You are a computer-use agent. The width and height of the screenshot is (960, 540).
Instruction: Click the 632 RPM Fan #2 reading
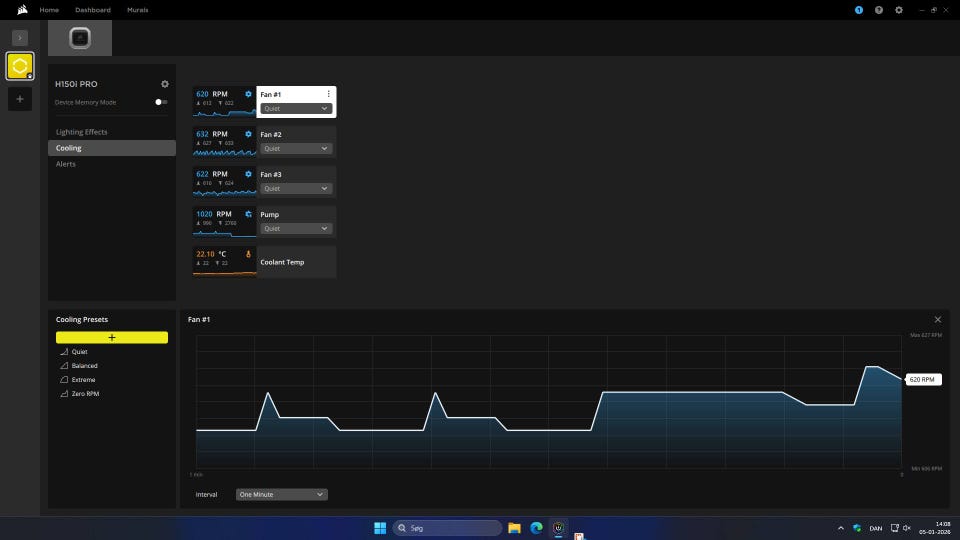(x=212, y=134)
